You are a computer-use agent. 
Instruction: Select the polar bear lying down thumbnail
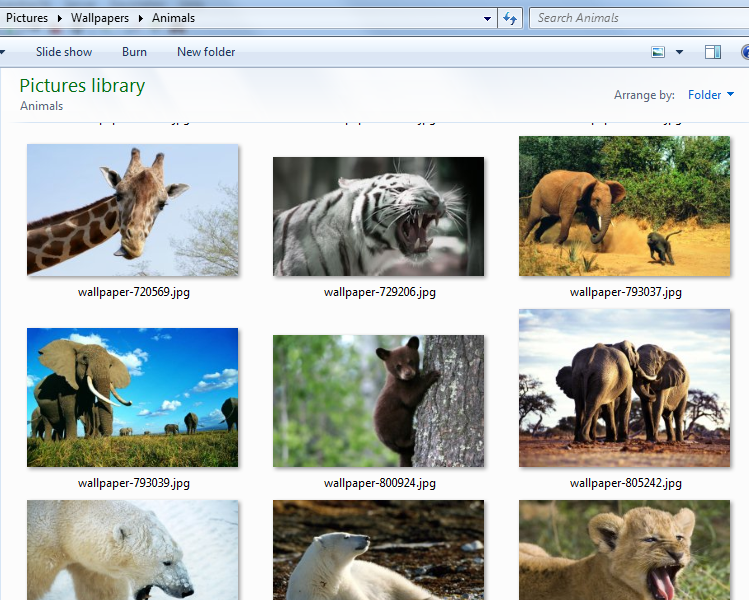click(378, 550)
